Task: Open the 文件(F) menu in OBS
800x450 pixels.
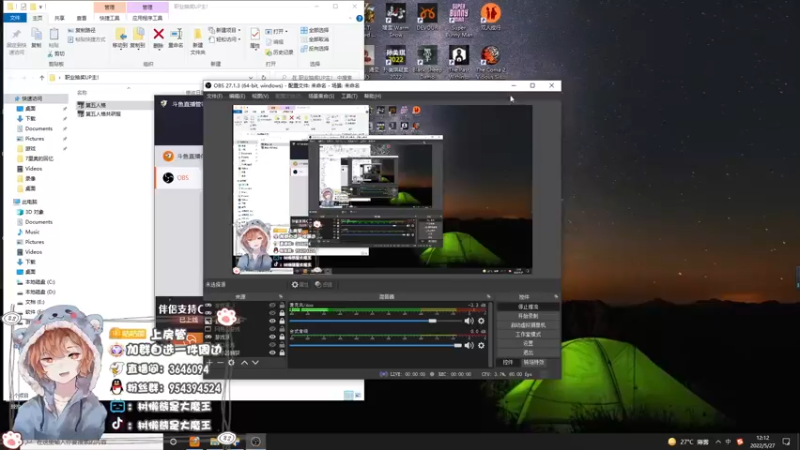Action: click(214, 96)
